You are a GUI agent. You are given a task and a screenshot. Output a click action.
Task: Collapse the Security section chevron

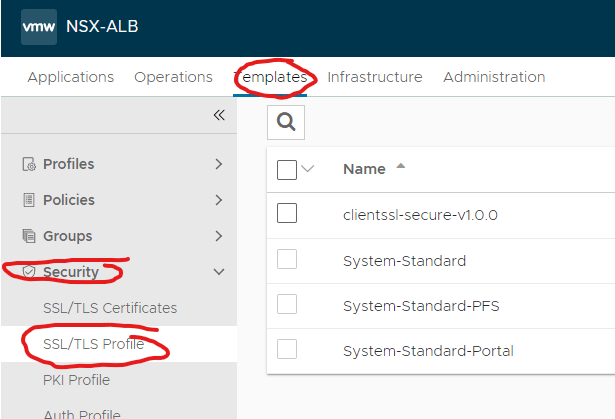[x=219, y=272]
